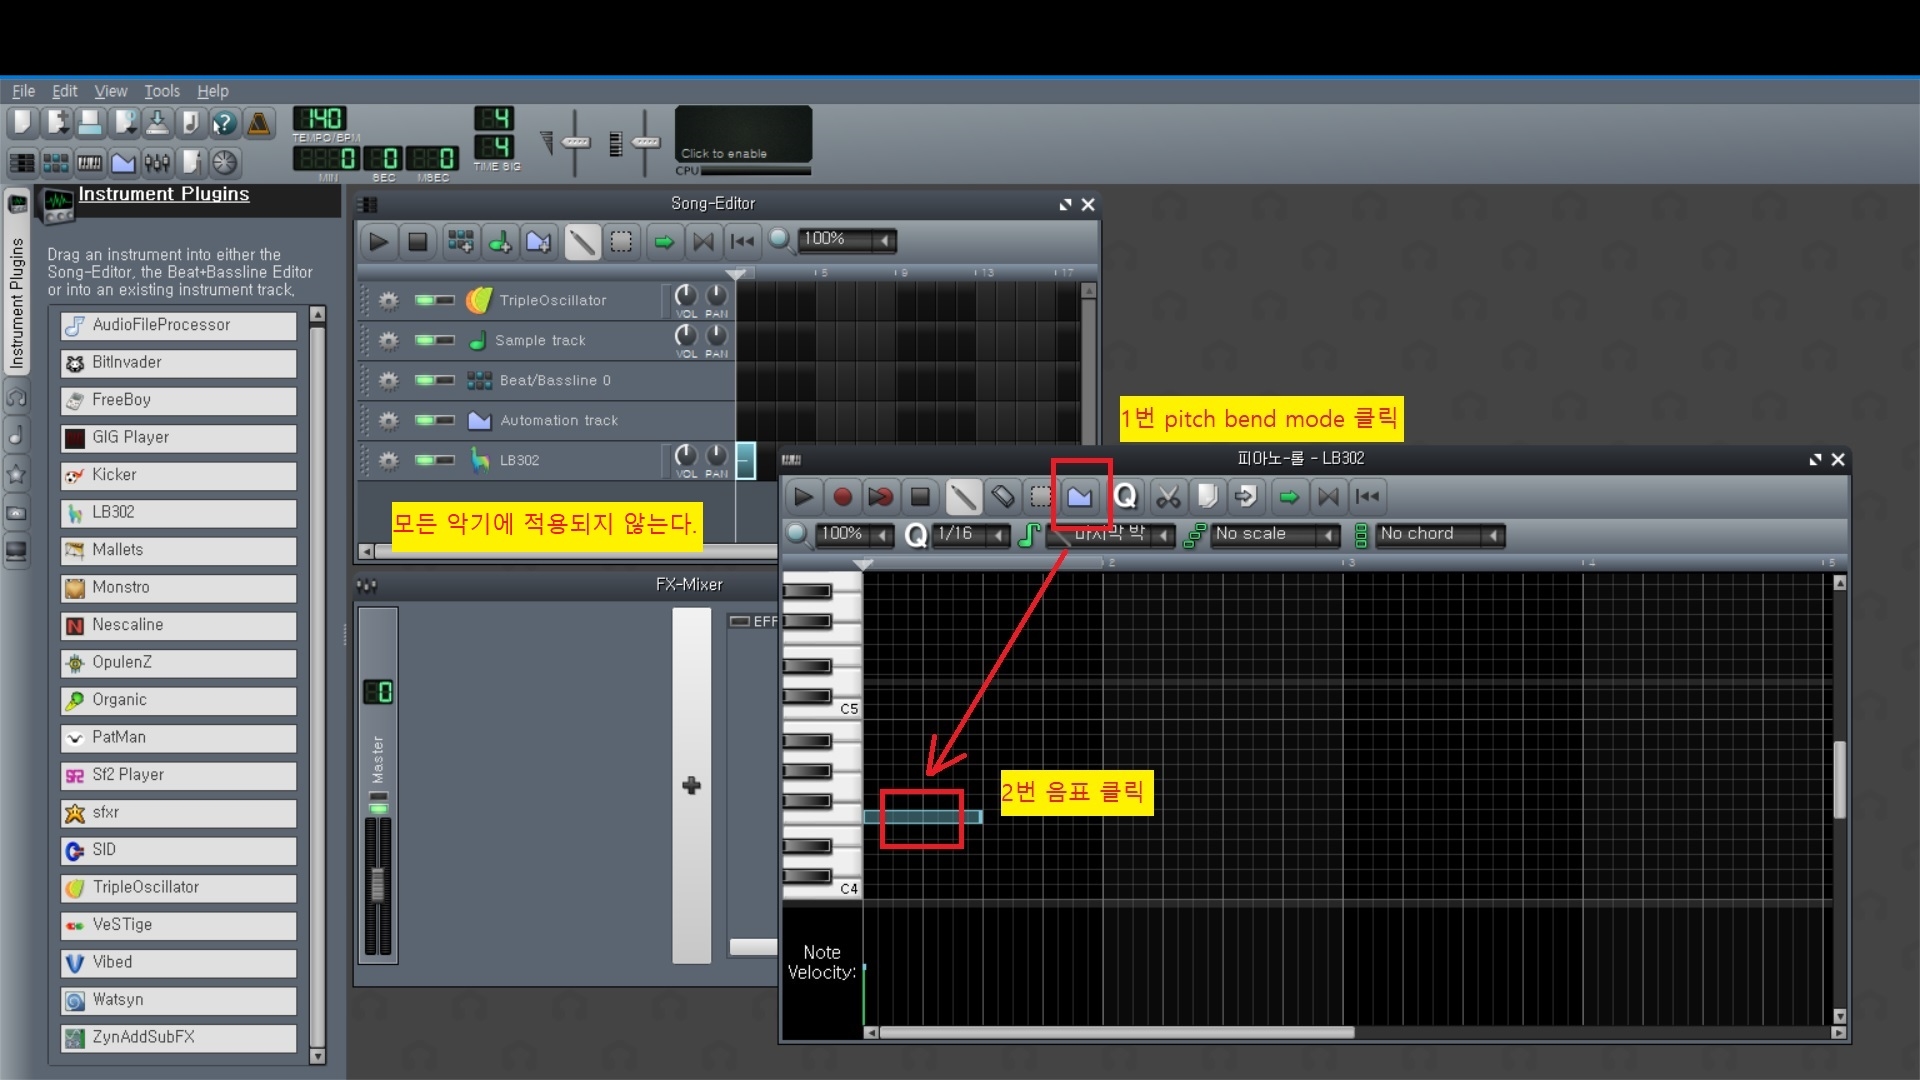This screenshot has height=1080, width=1920.
Task: Mute the TripleOscillator track
Action: [x=424, y=300]
